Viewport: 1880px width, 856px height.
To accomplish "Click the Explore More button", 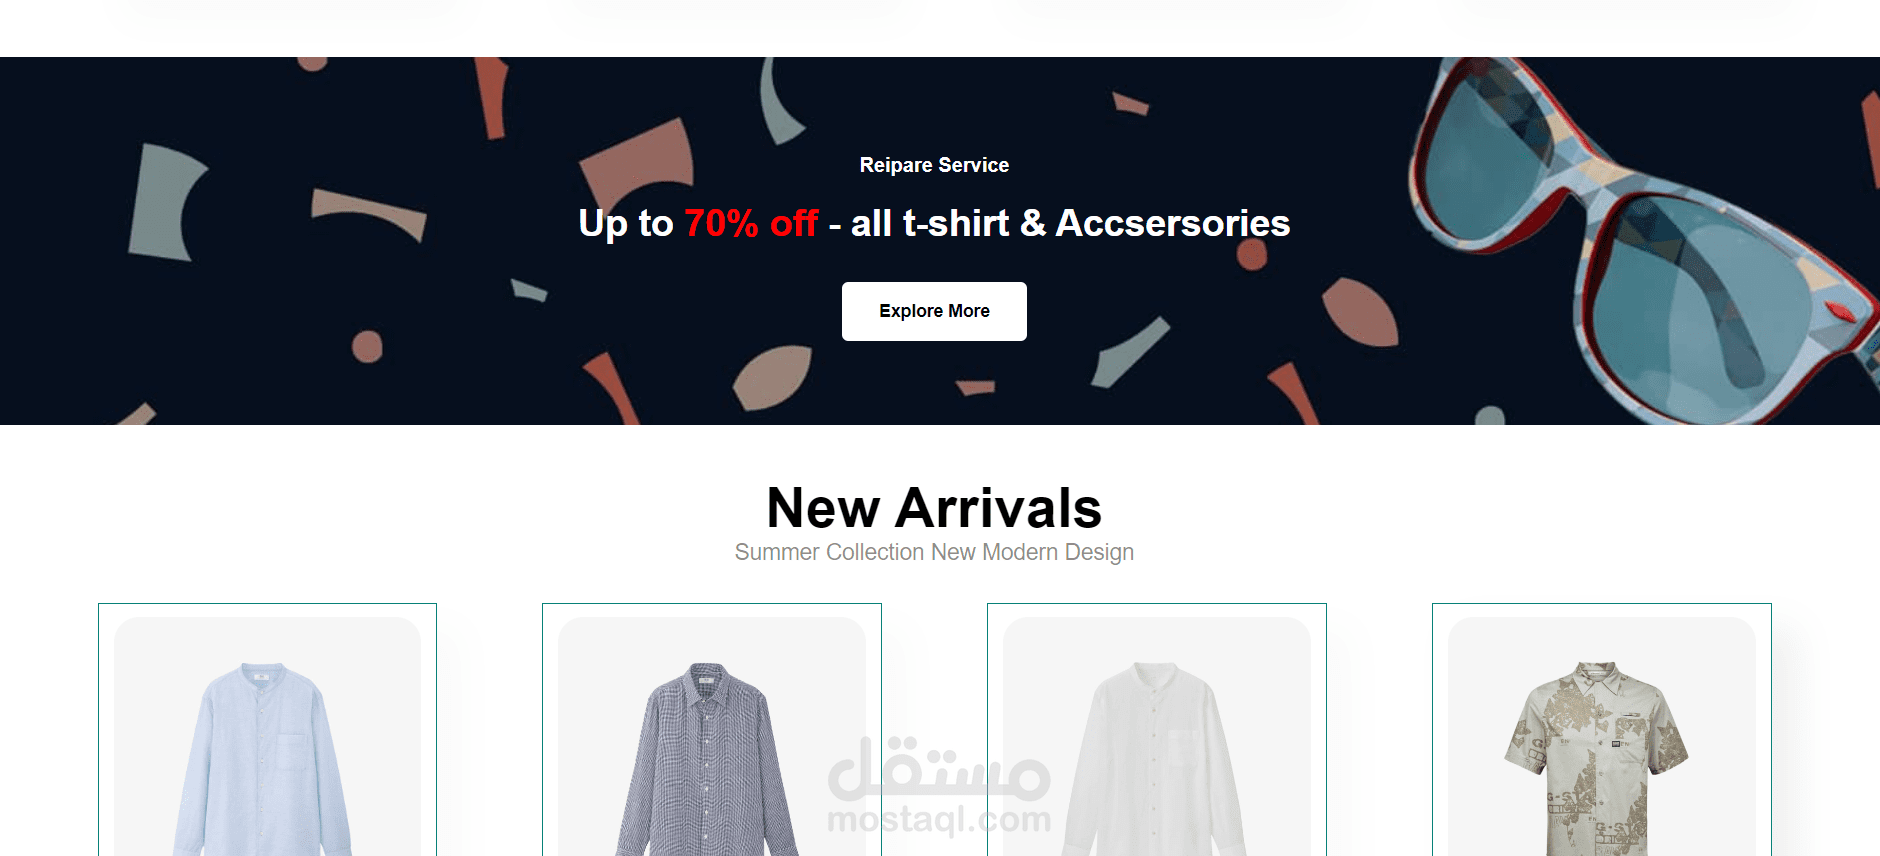I will point(934,311).
